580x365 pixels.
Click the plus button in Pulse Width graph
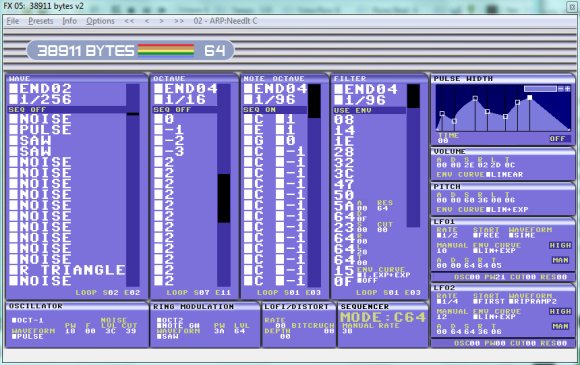[567, 89]
